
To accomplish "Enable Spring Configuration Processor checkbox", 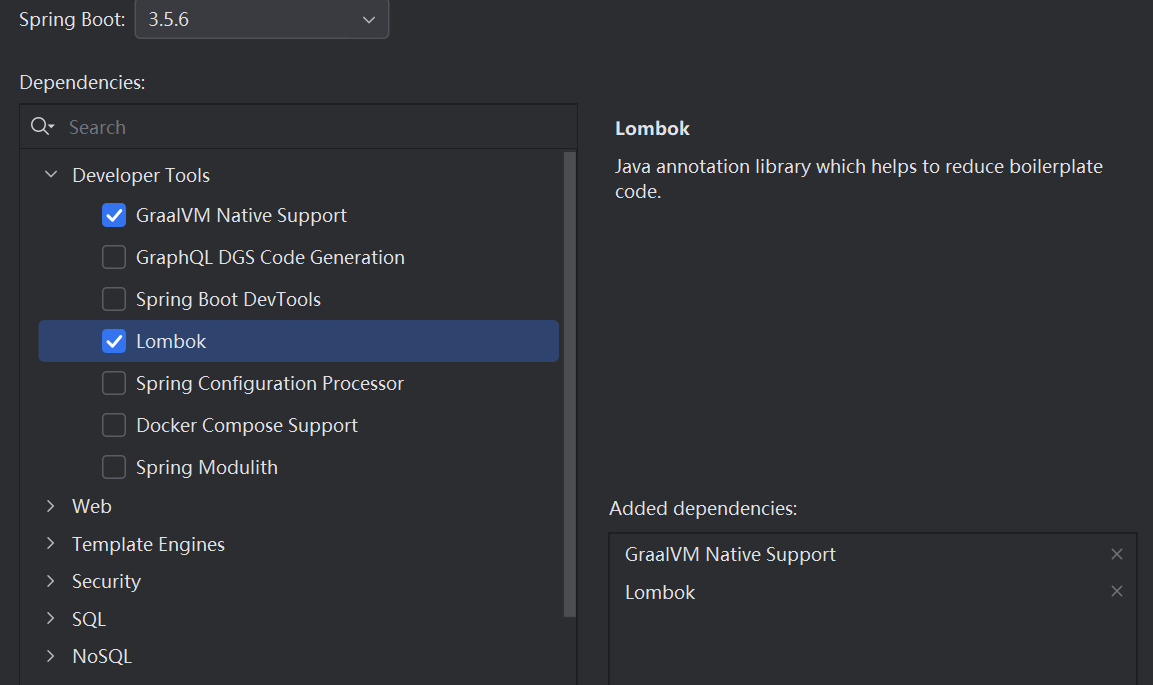I will coord(114,384).
